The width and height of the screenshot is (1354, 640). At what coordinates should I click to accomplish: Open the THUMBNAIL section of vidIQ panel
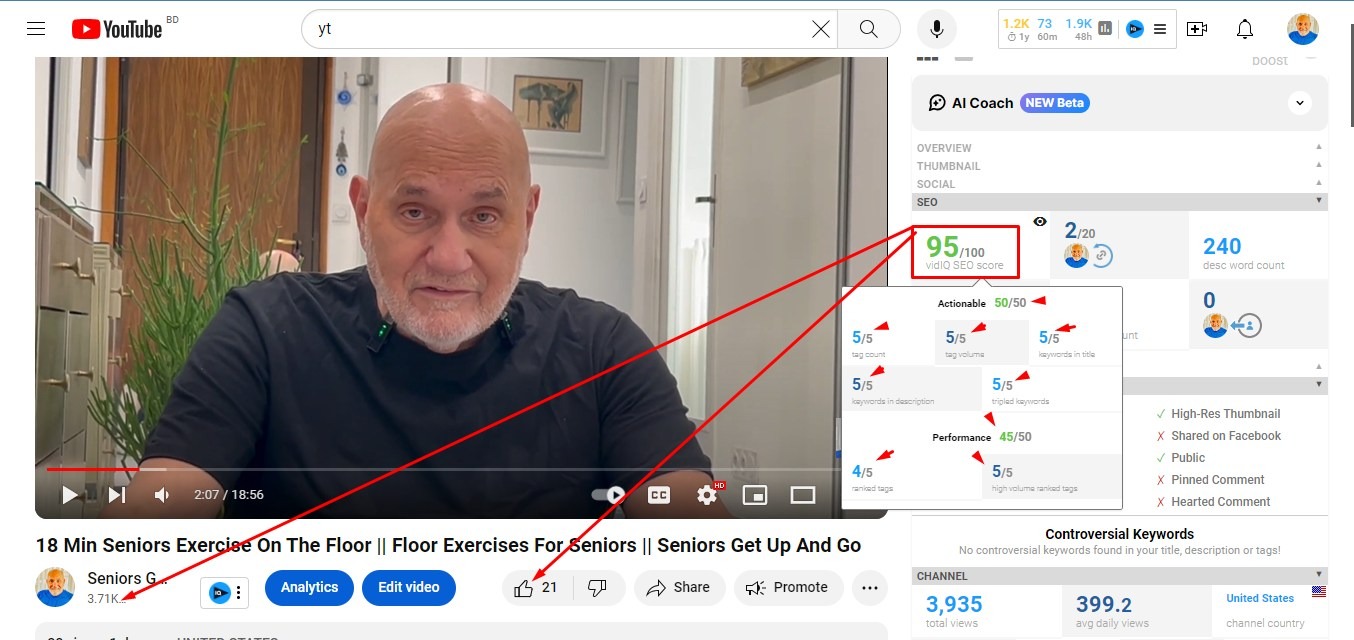pos(949,166)
